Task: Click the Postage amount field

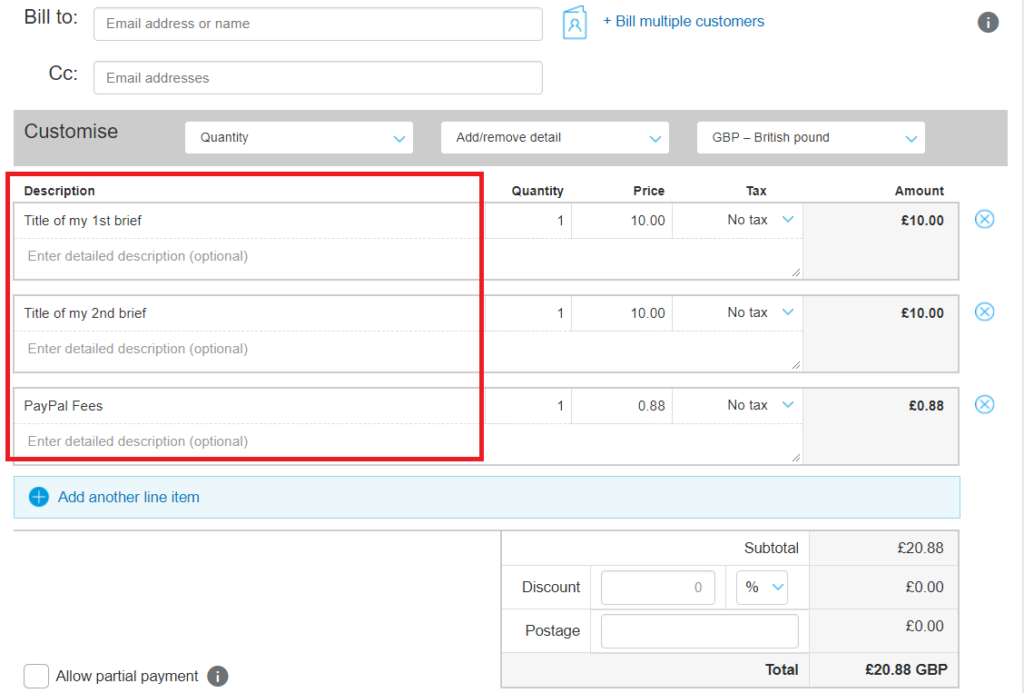Action: click(x=699, y=631)
